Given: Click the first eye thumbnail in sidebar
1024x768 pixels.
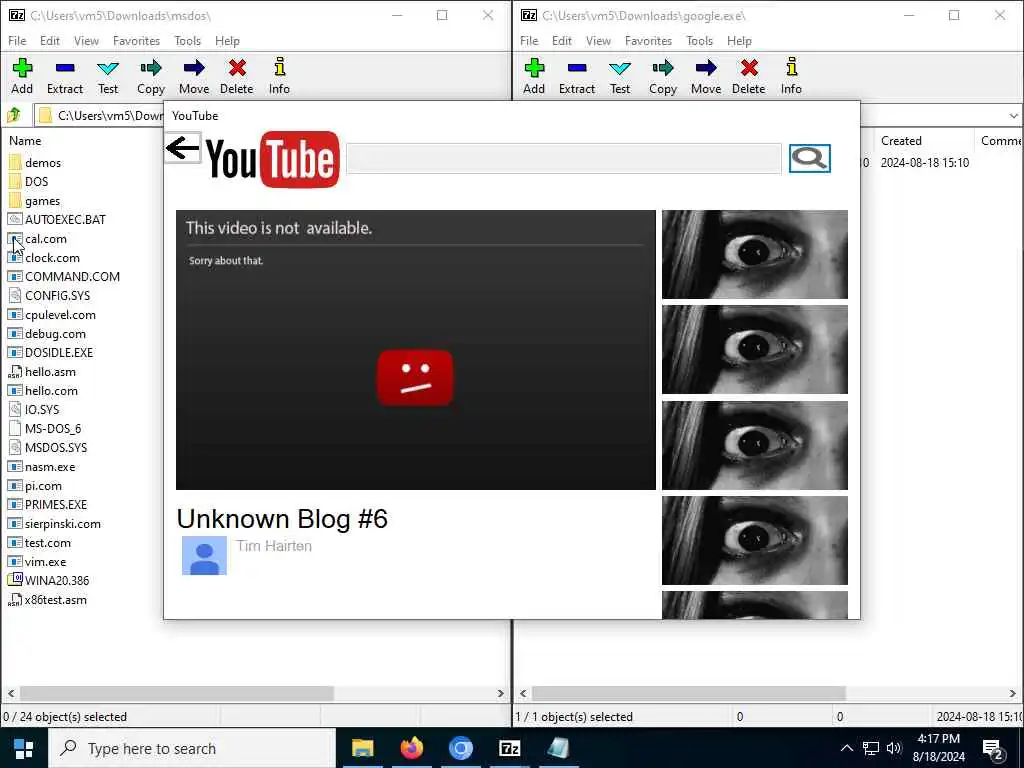Looking at the screenshot, I should [755, 254].
